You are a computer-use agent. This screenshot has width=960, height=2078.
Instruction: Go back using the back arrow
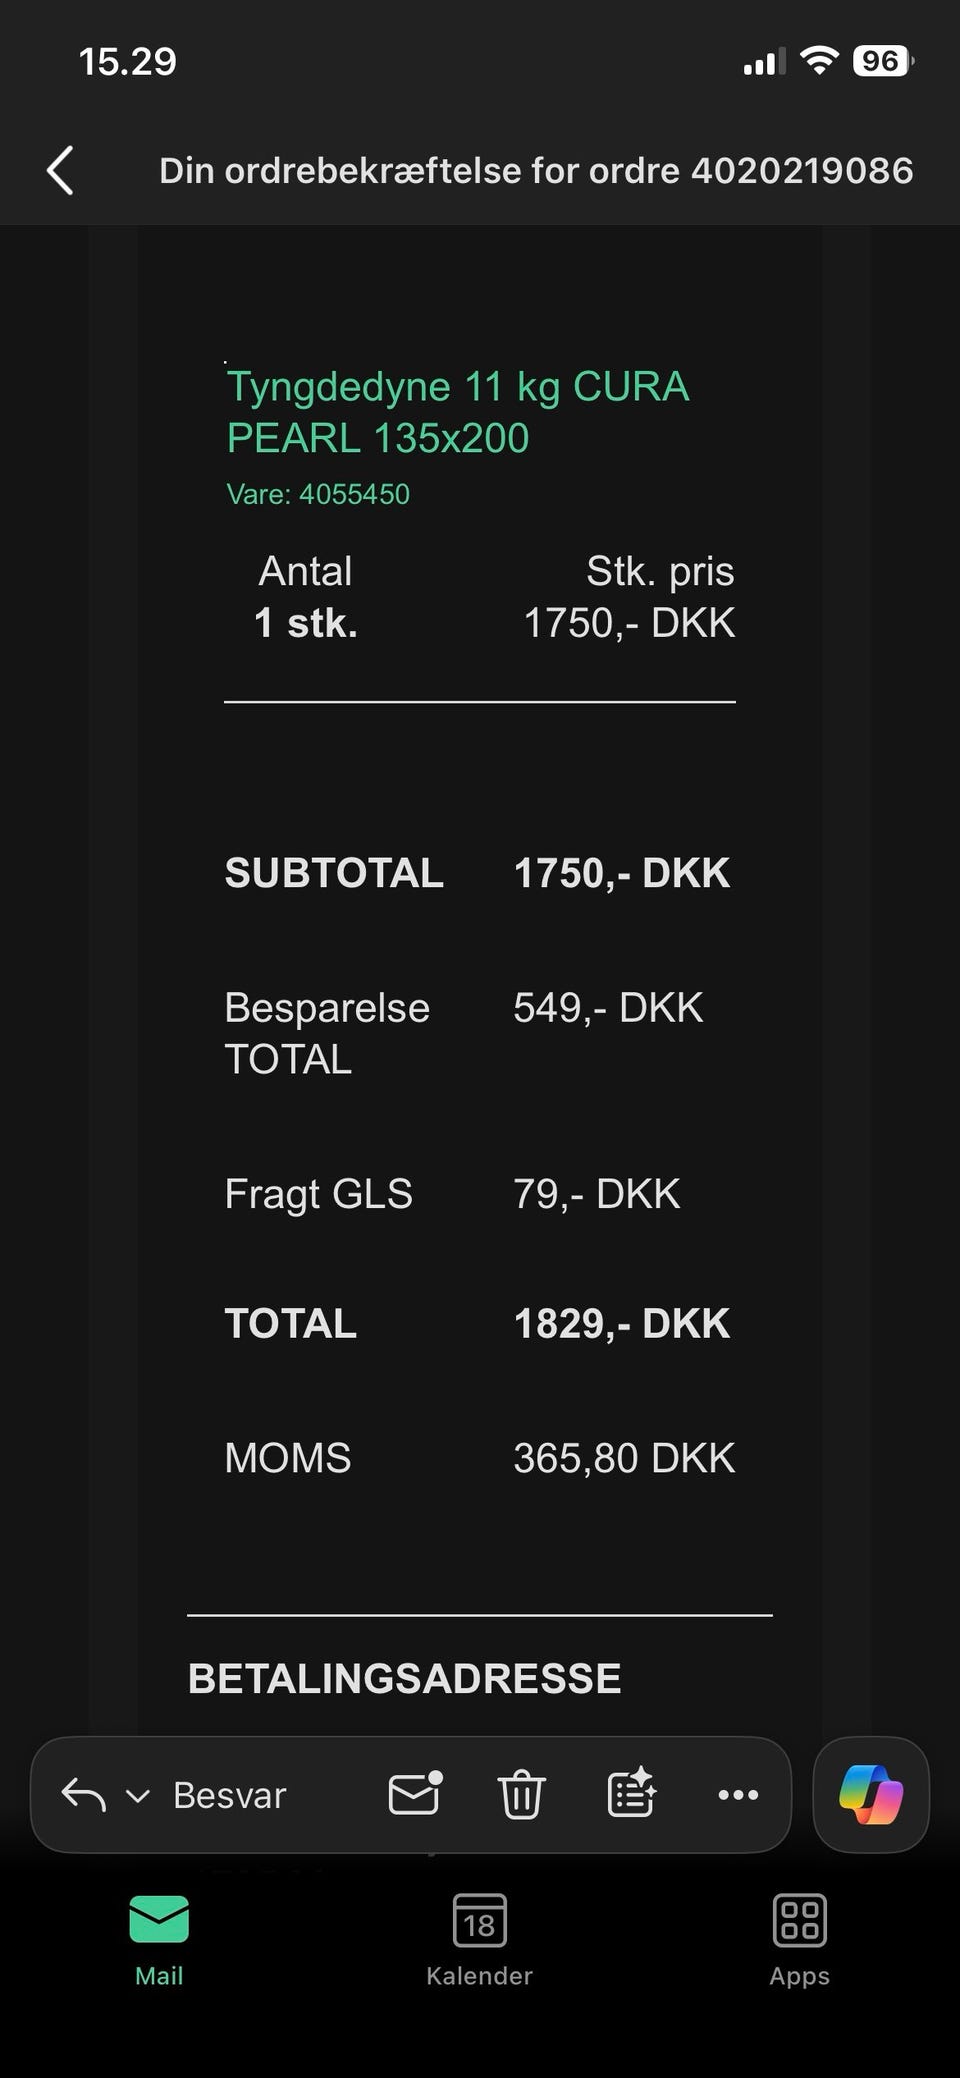(61, 170)
